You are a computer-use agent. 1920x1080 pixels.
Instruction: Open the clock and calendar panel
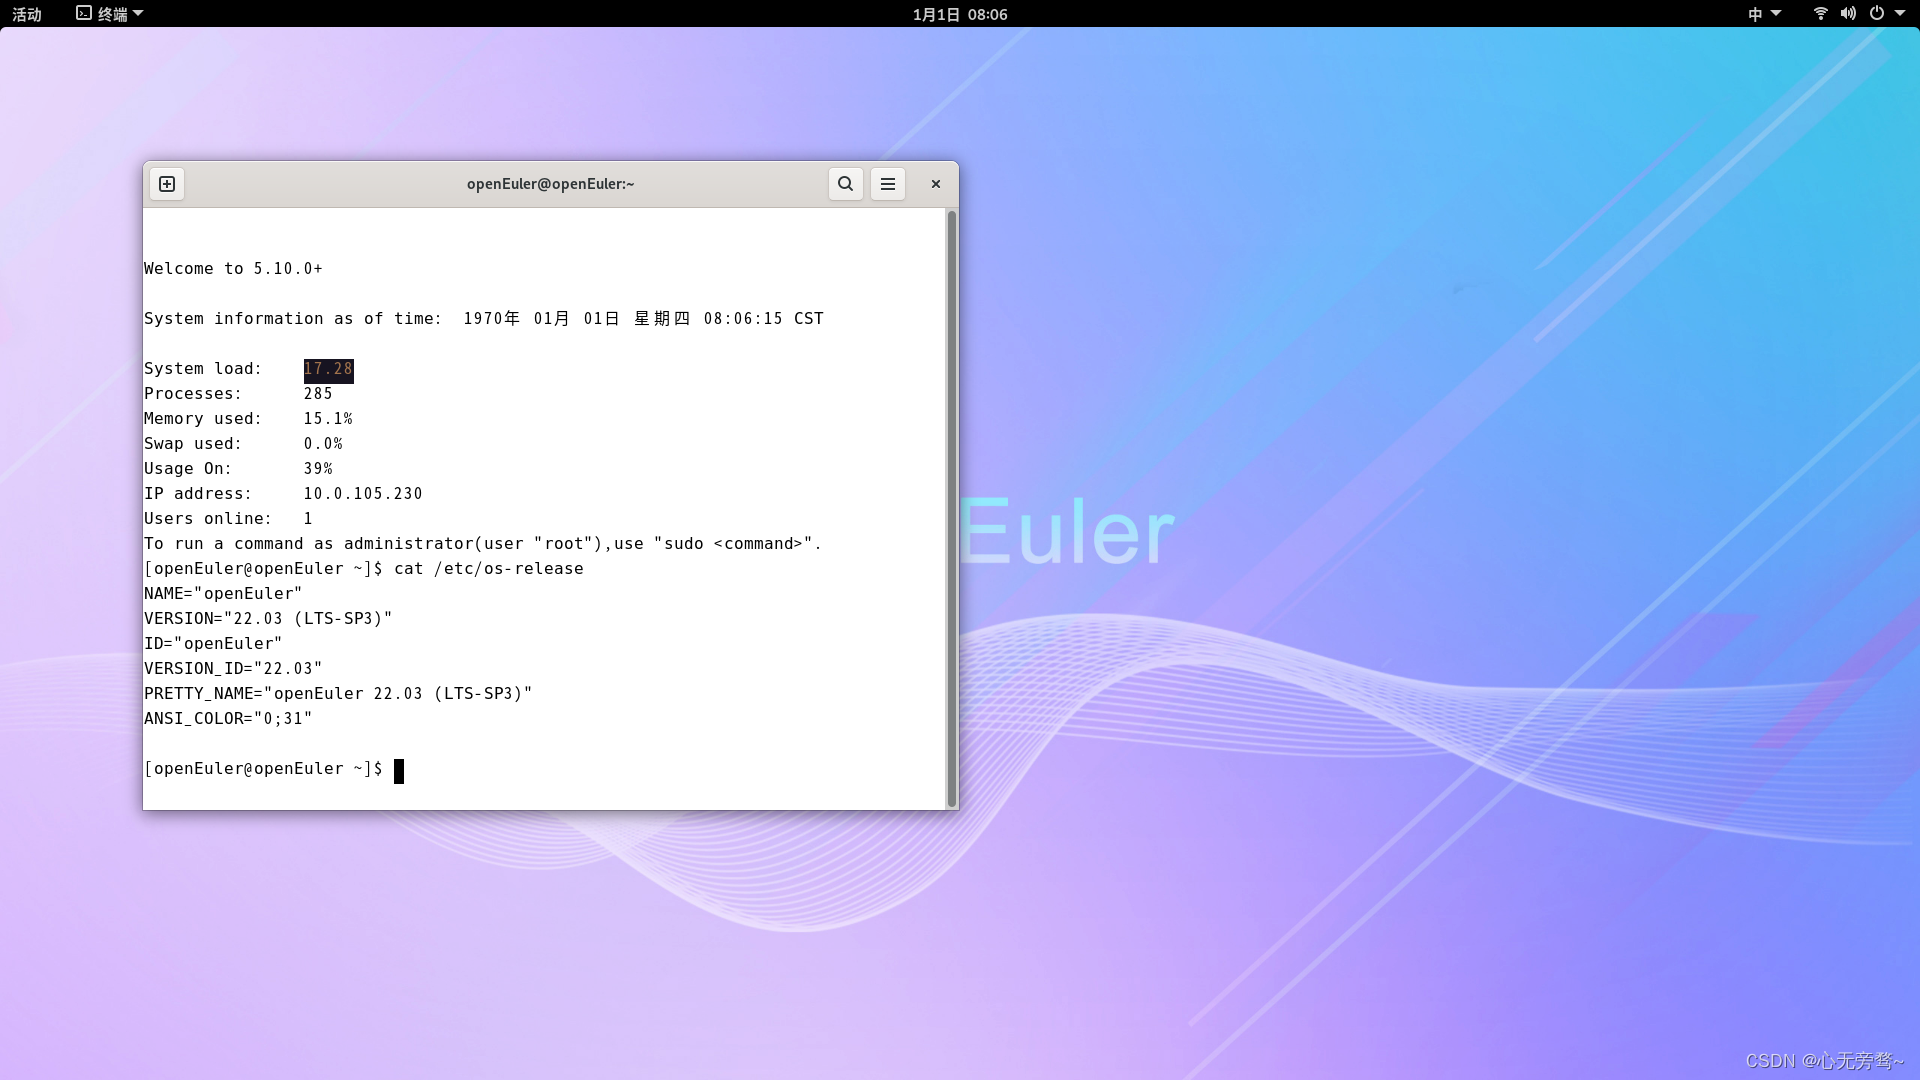(x=959, y=14)
